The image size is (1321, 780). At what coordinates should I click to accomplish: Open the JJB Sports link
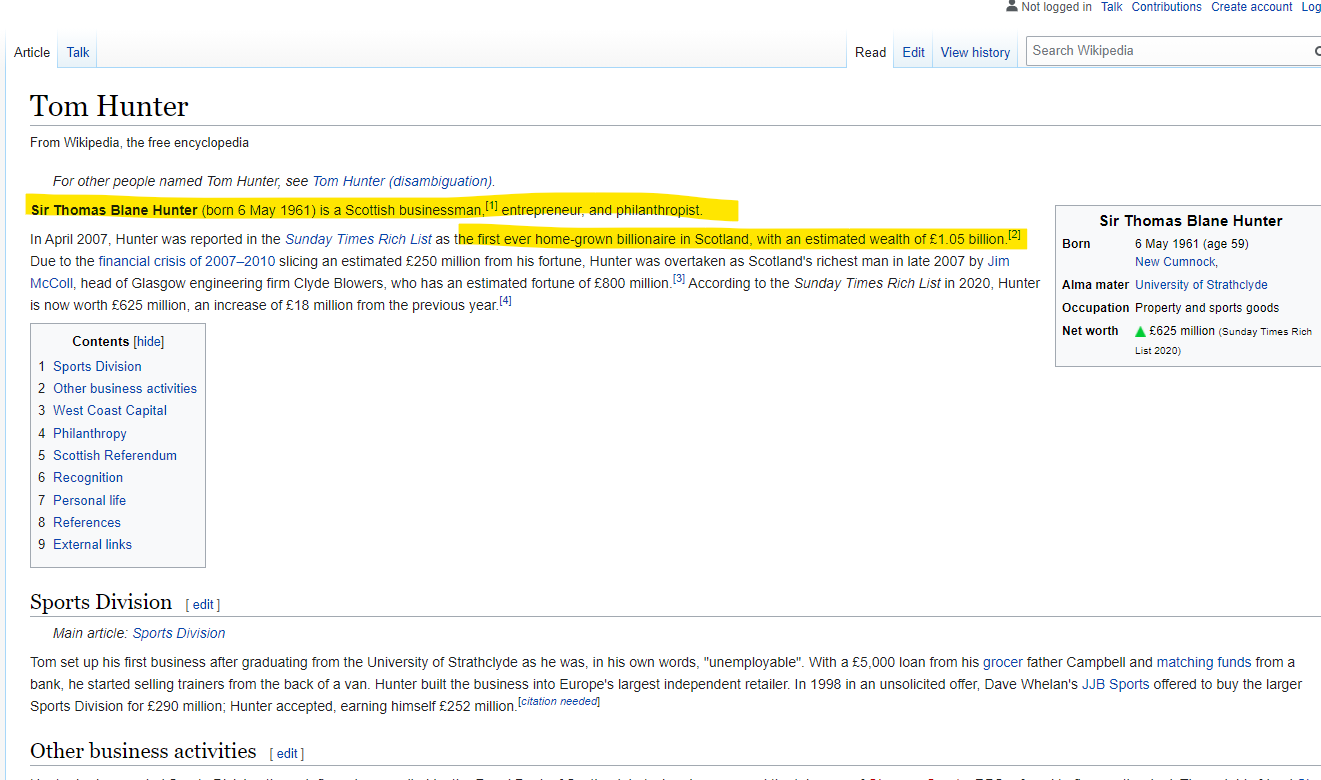click(x=1116, y=684)
